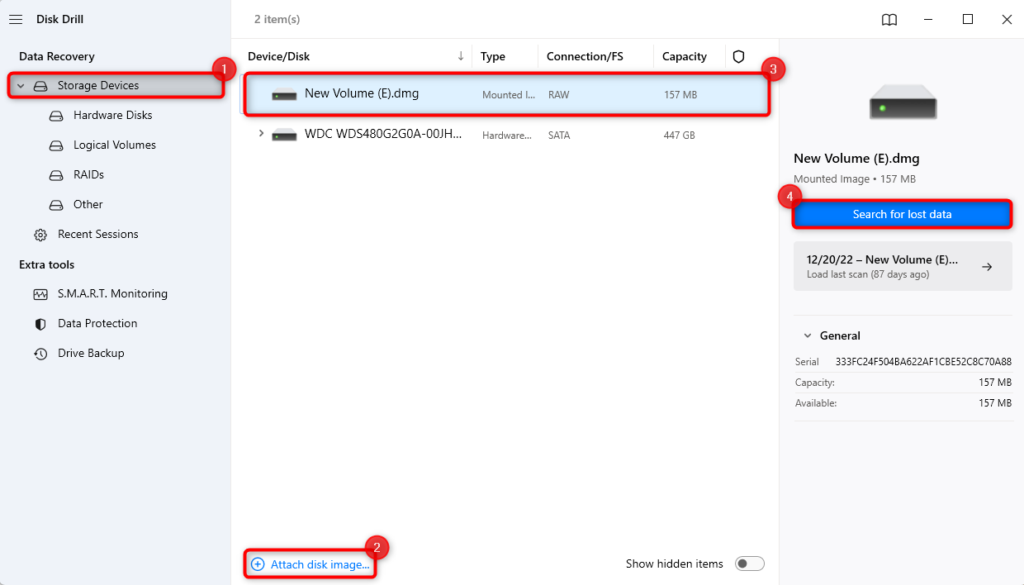Open the Drive Backup tool
Image resolution: width=1024 pixels, height=585 pixels.
point(92,352)
